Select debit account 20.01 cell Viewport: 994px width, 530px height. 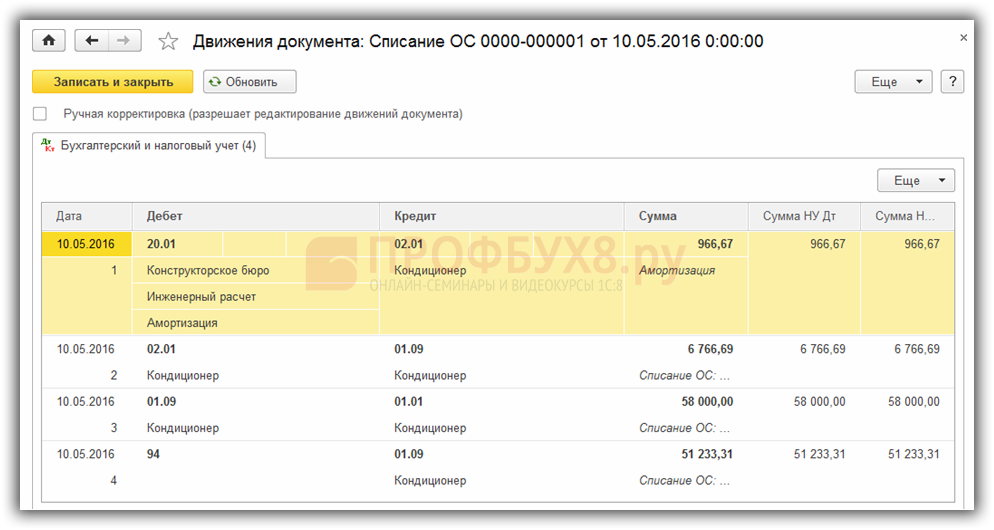[x=161, y=244]
